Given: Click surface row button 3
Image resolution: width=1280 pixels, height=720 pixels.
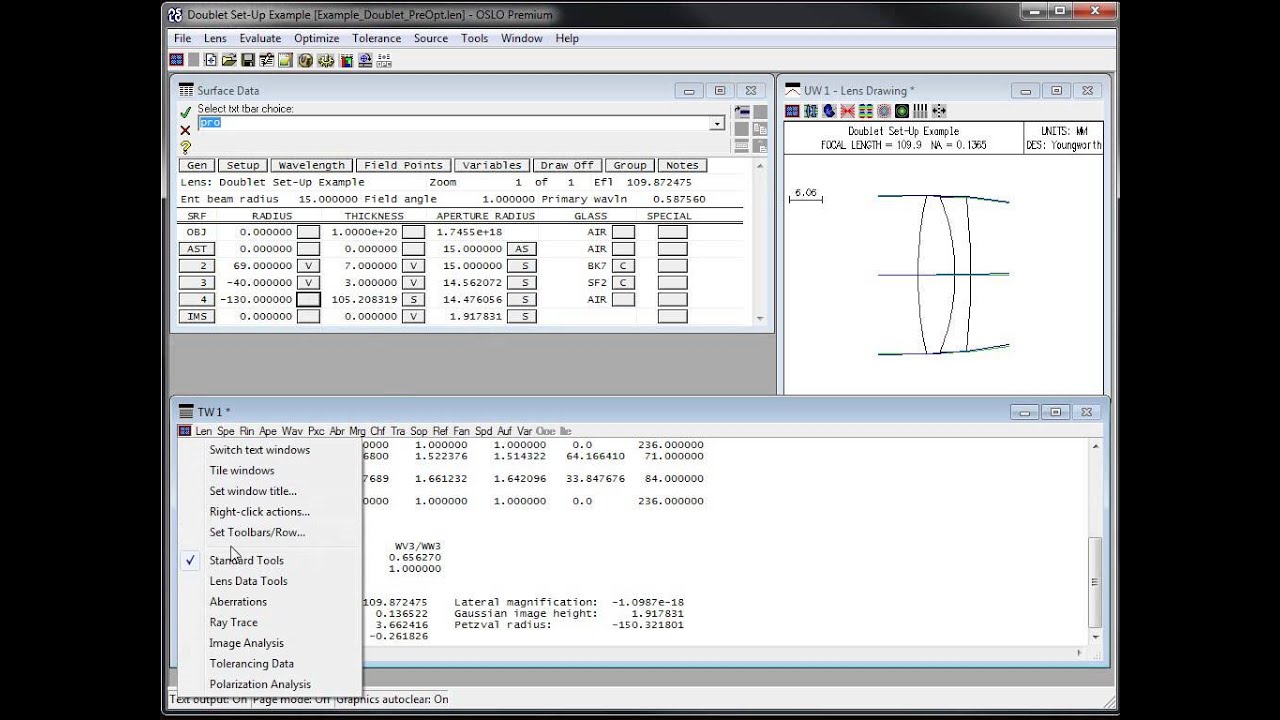Looking at the screenshot, I should [x=196, y=283].
